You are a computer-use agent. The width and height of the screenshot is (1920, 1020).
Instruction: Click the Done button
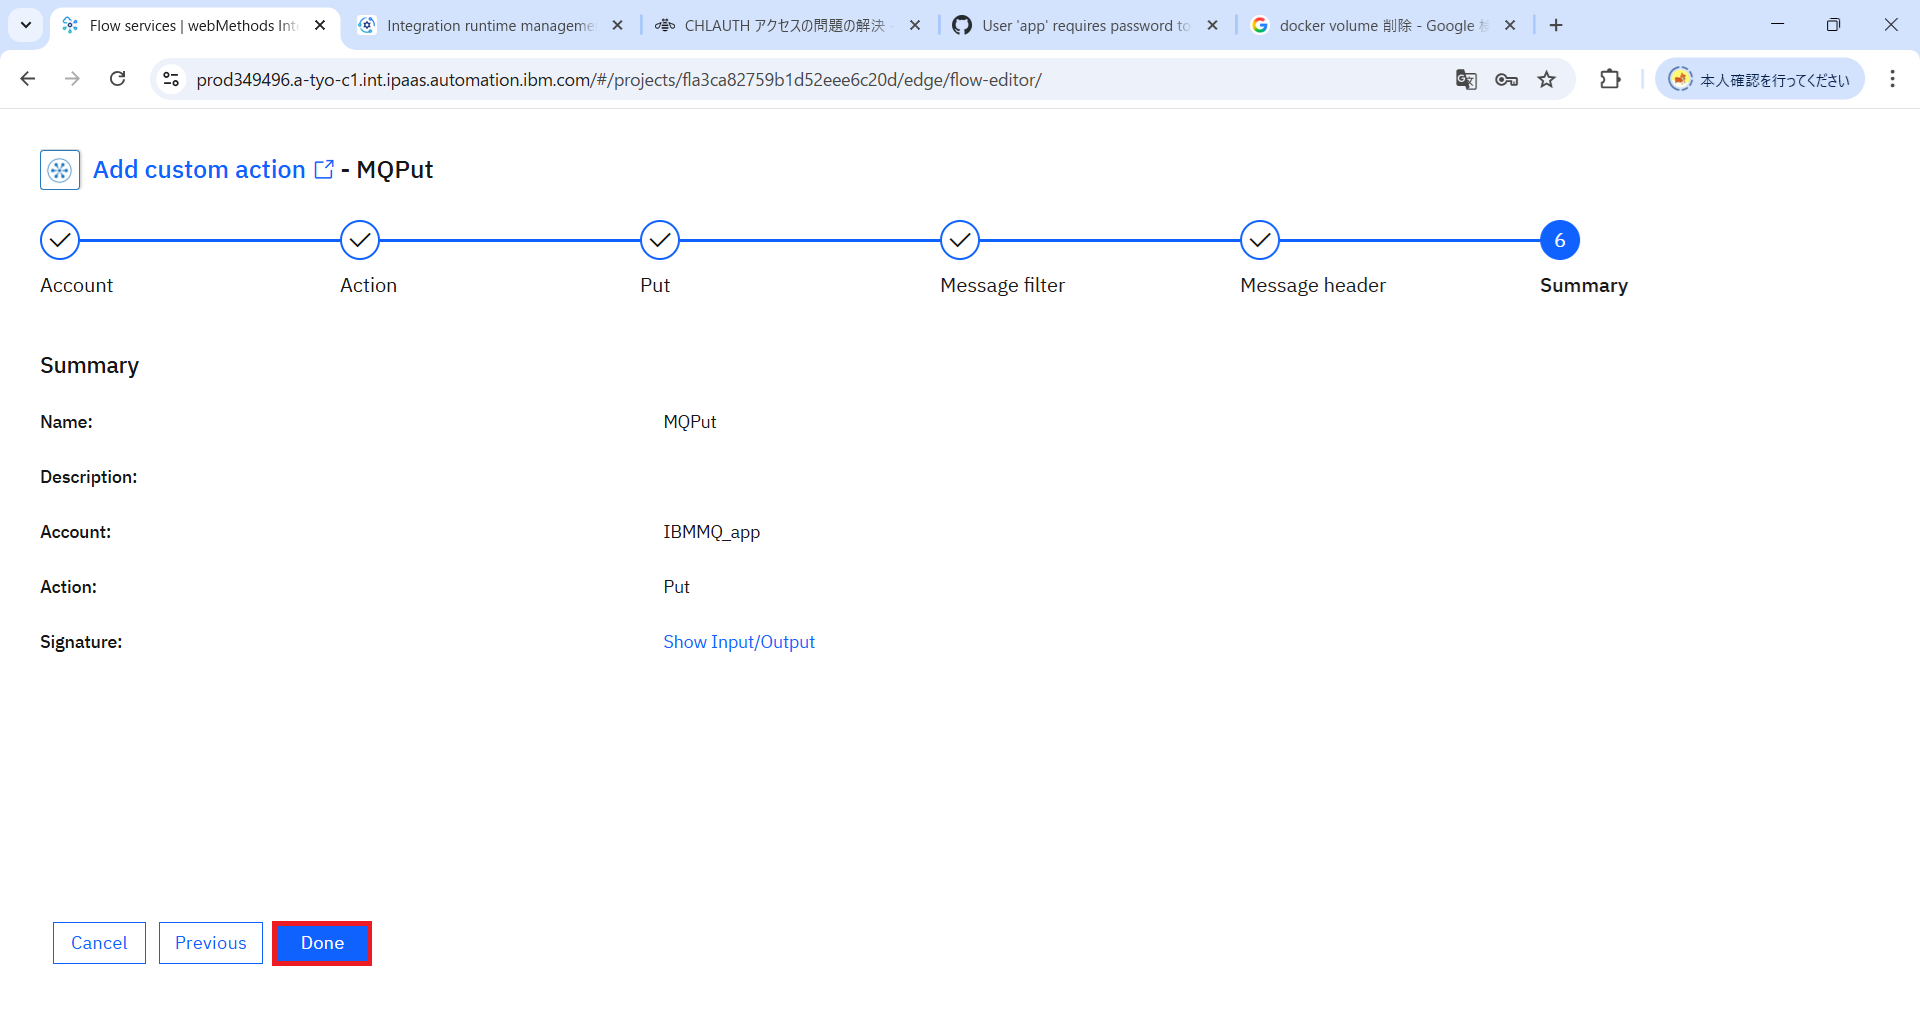pyautogui.click(x=322, y=943)
